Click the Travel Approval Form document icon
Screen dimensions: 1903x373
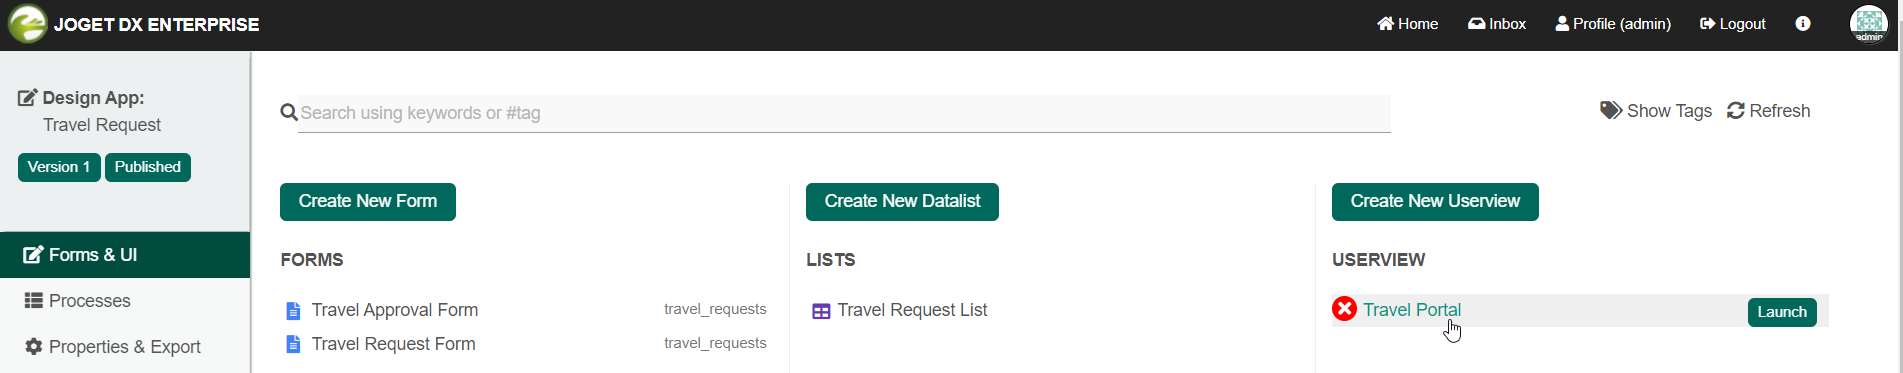tap(293, 311)
